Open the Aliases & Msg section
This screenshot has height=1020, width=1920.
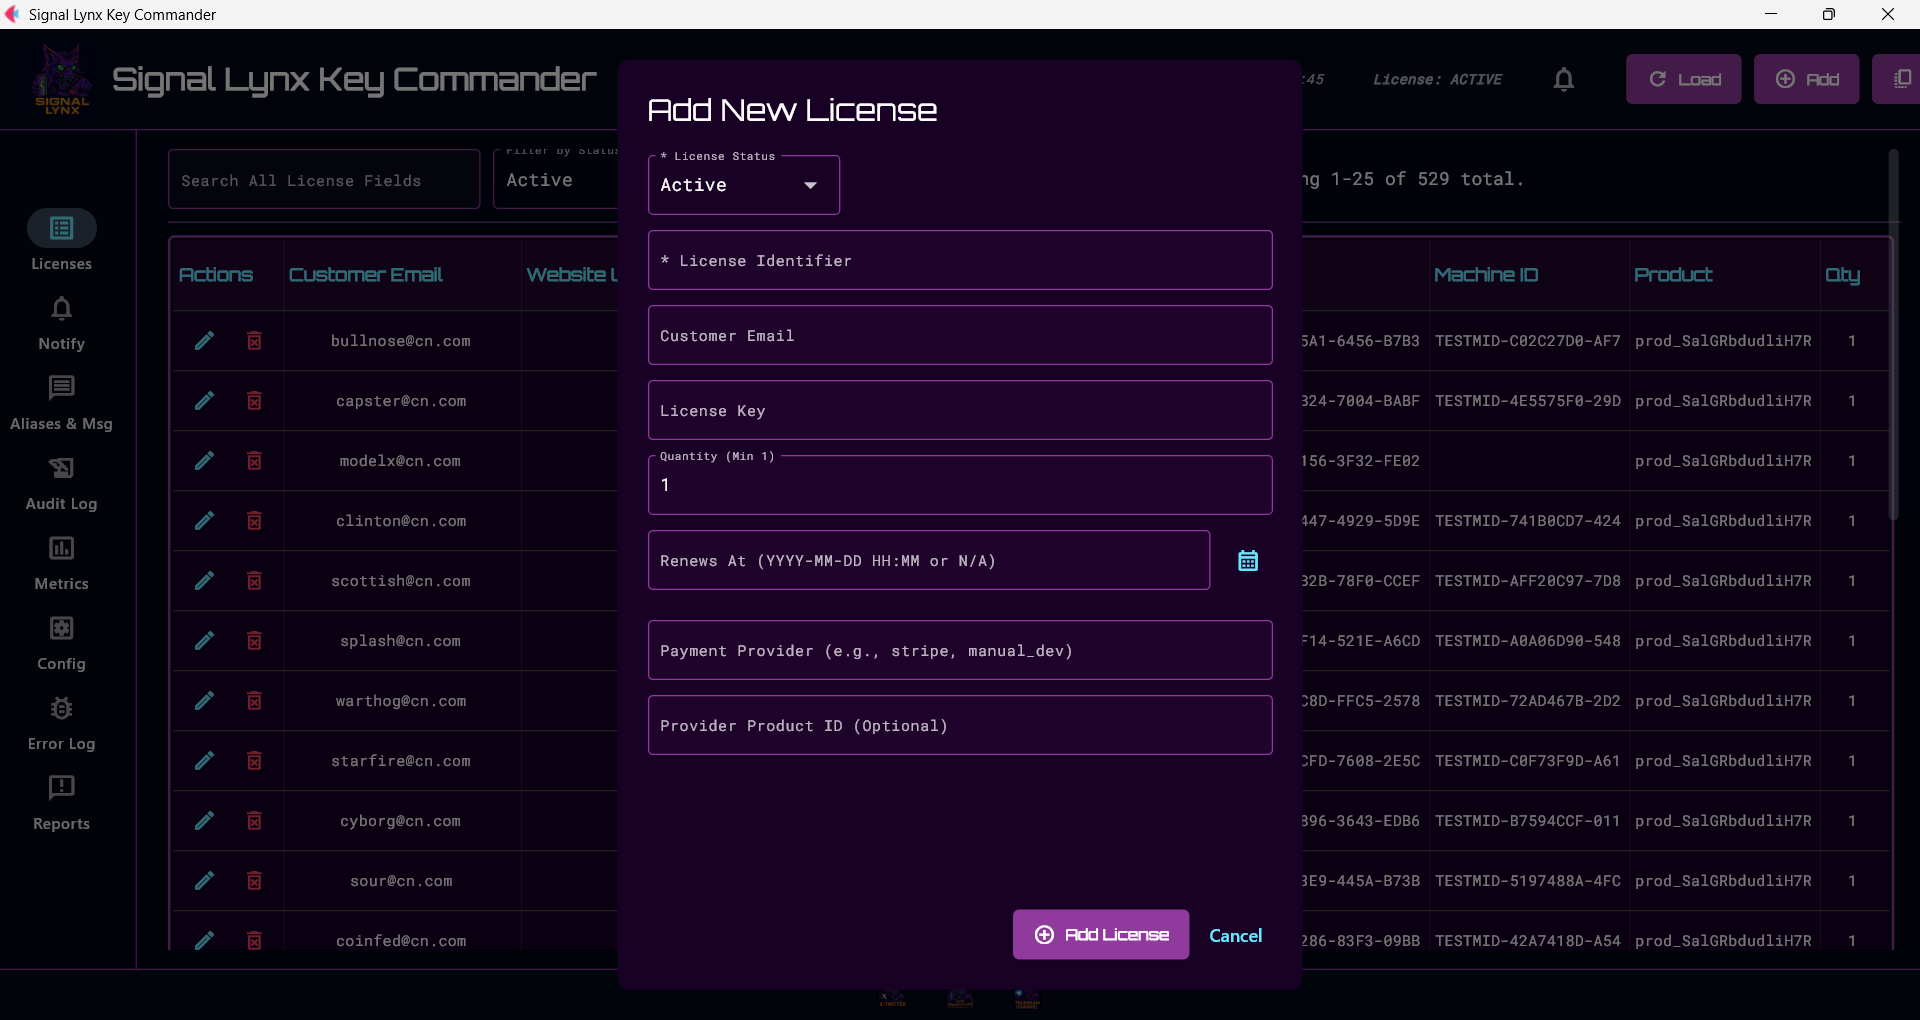click(x=61, y=402)
